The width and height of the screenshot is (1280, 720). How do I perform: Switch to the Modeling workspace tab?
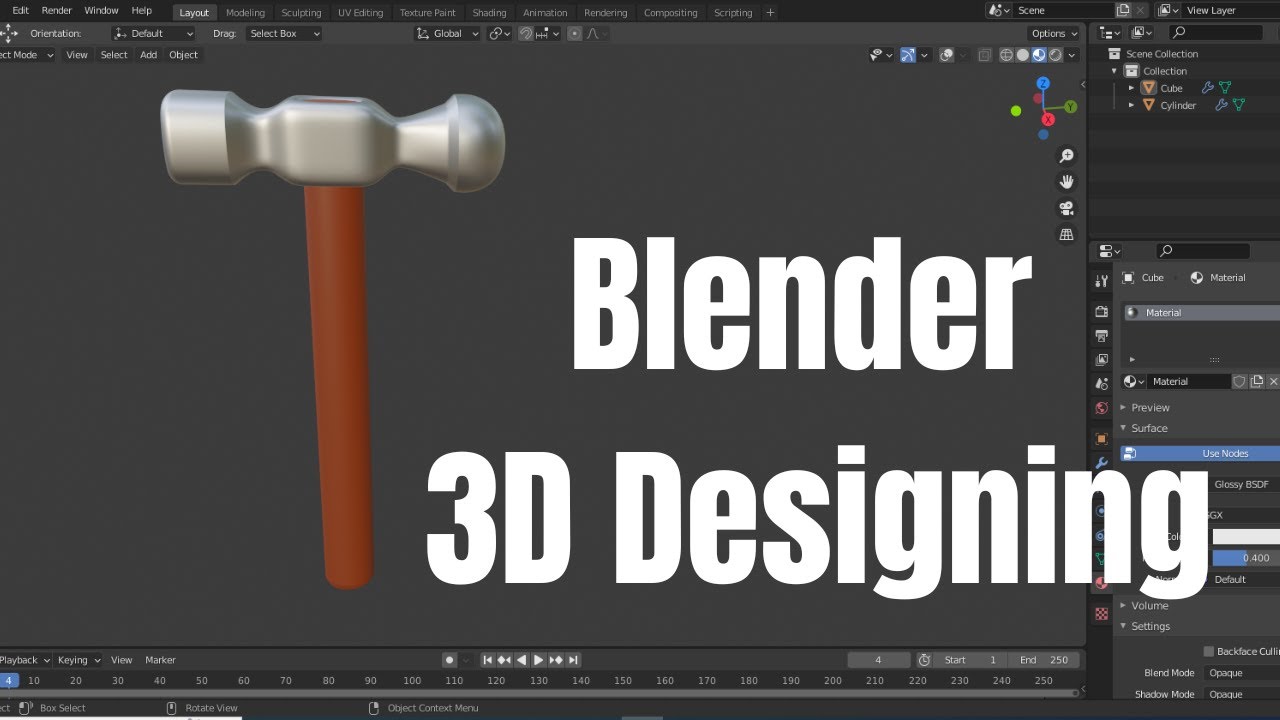coord(245,13)
